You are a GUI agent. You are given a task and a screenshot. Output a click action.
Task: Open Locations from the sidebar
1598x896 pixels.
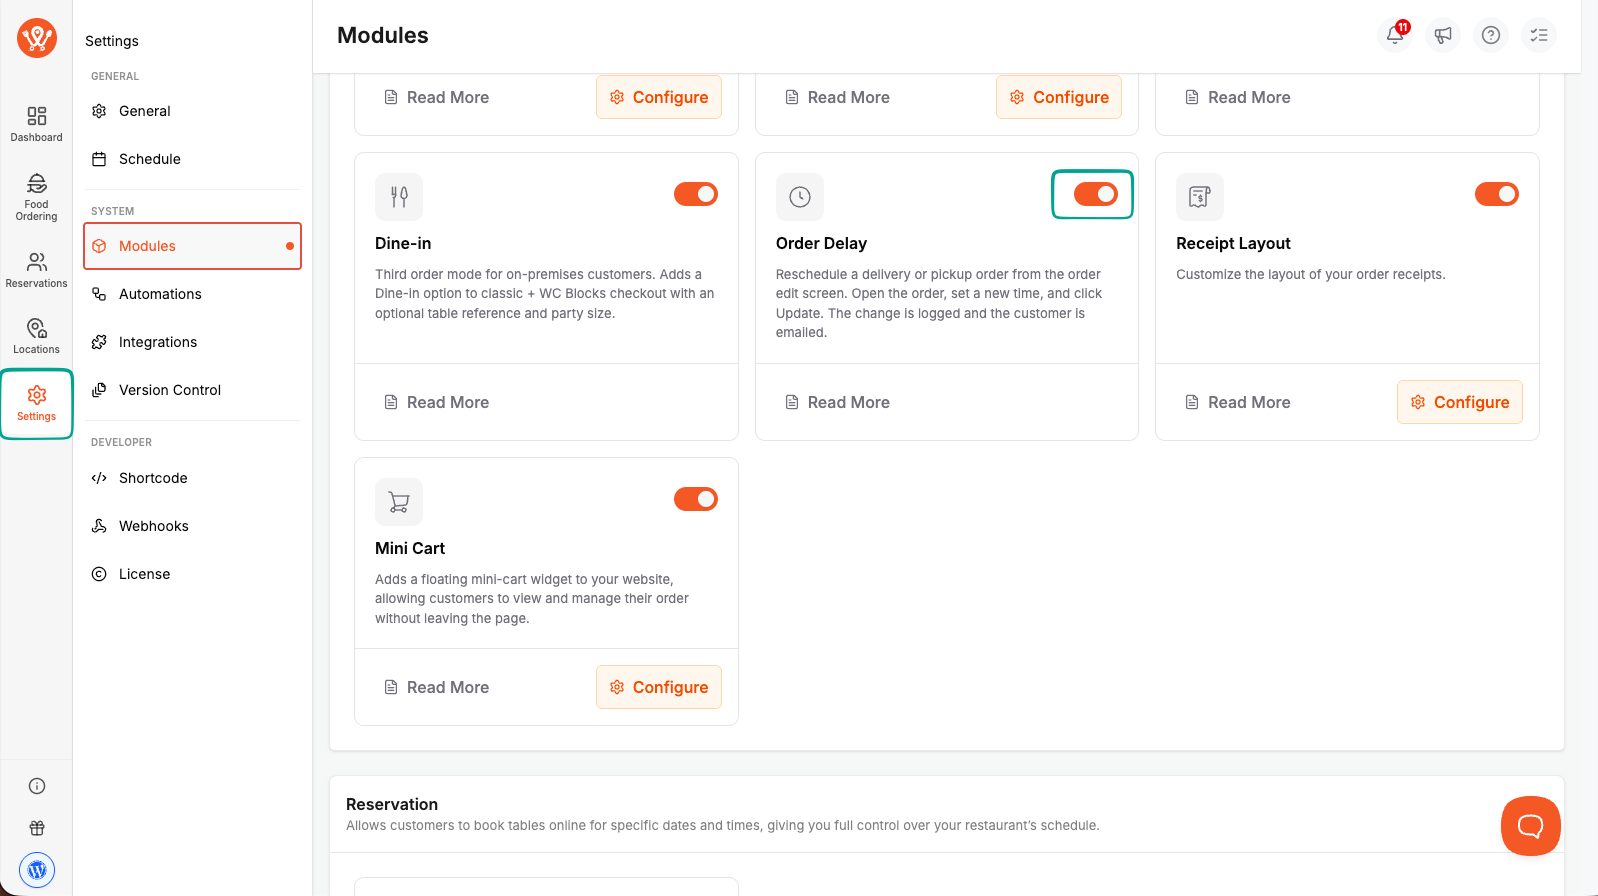pyautogui.click(x=37, y=336)
